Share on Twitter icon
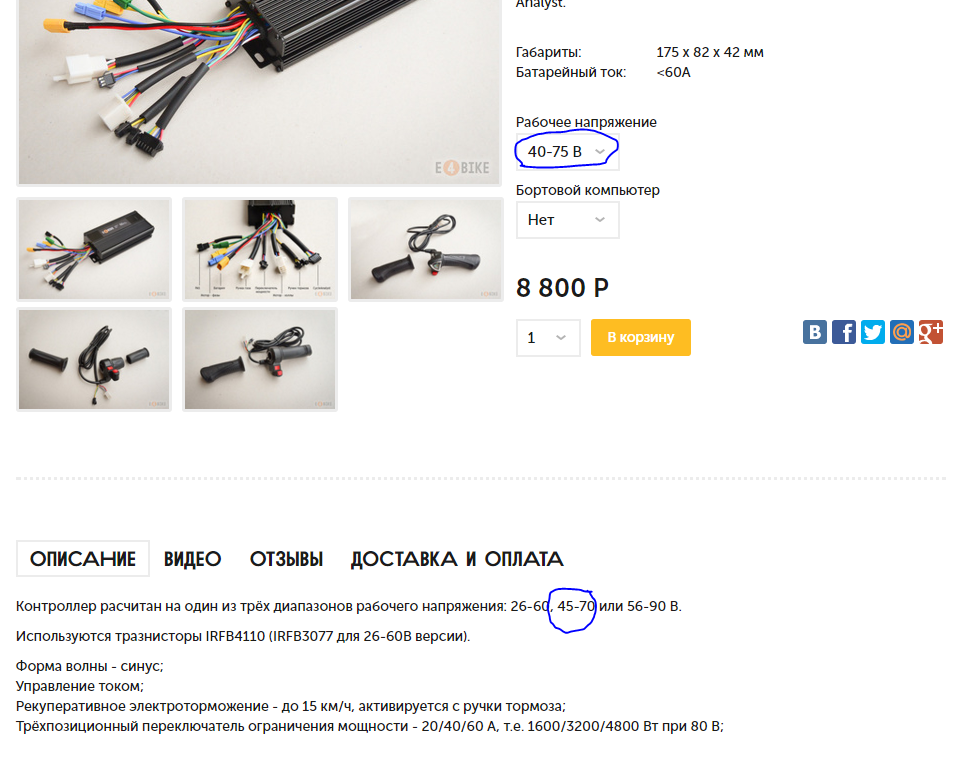This screenshot has width=961, height=758. click(x=872, y=332)
